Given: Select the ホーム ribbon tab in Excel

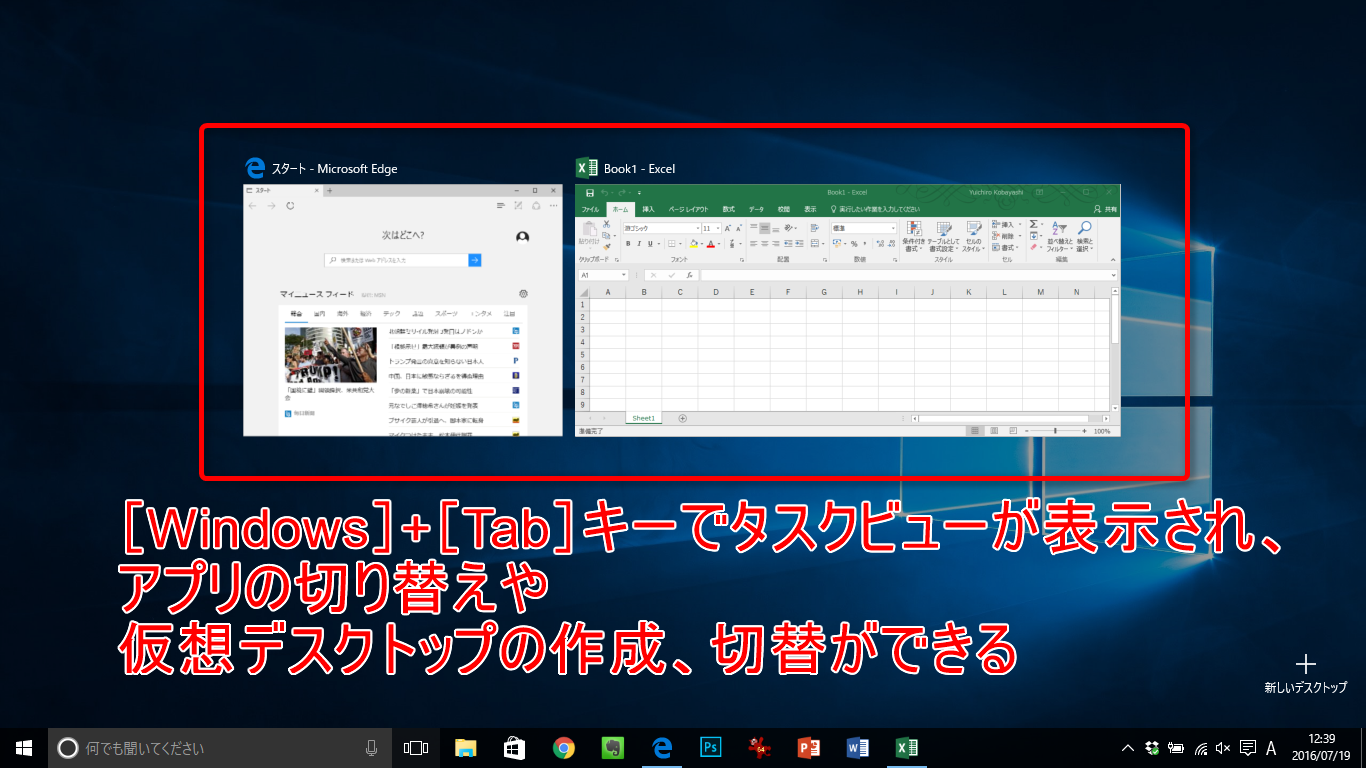Looking at the screenshot, I should 620,209.
